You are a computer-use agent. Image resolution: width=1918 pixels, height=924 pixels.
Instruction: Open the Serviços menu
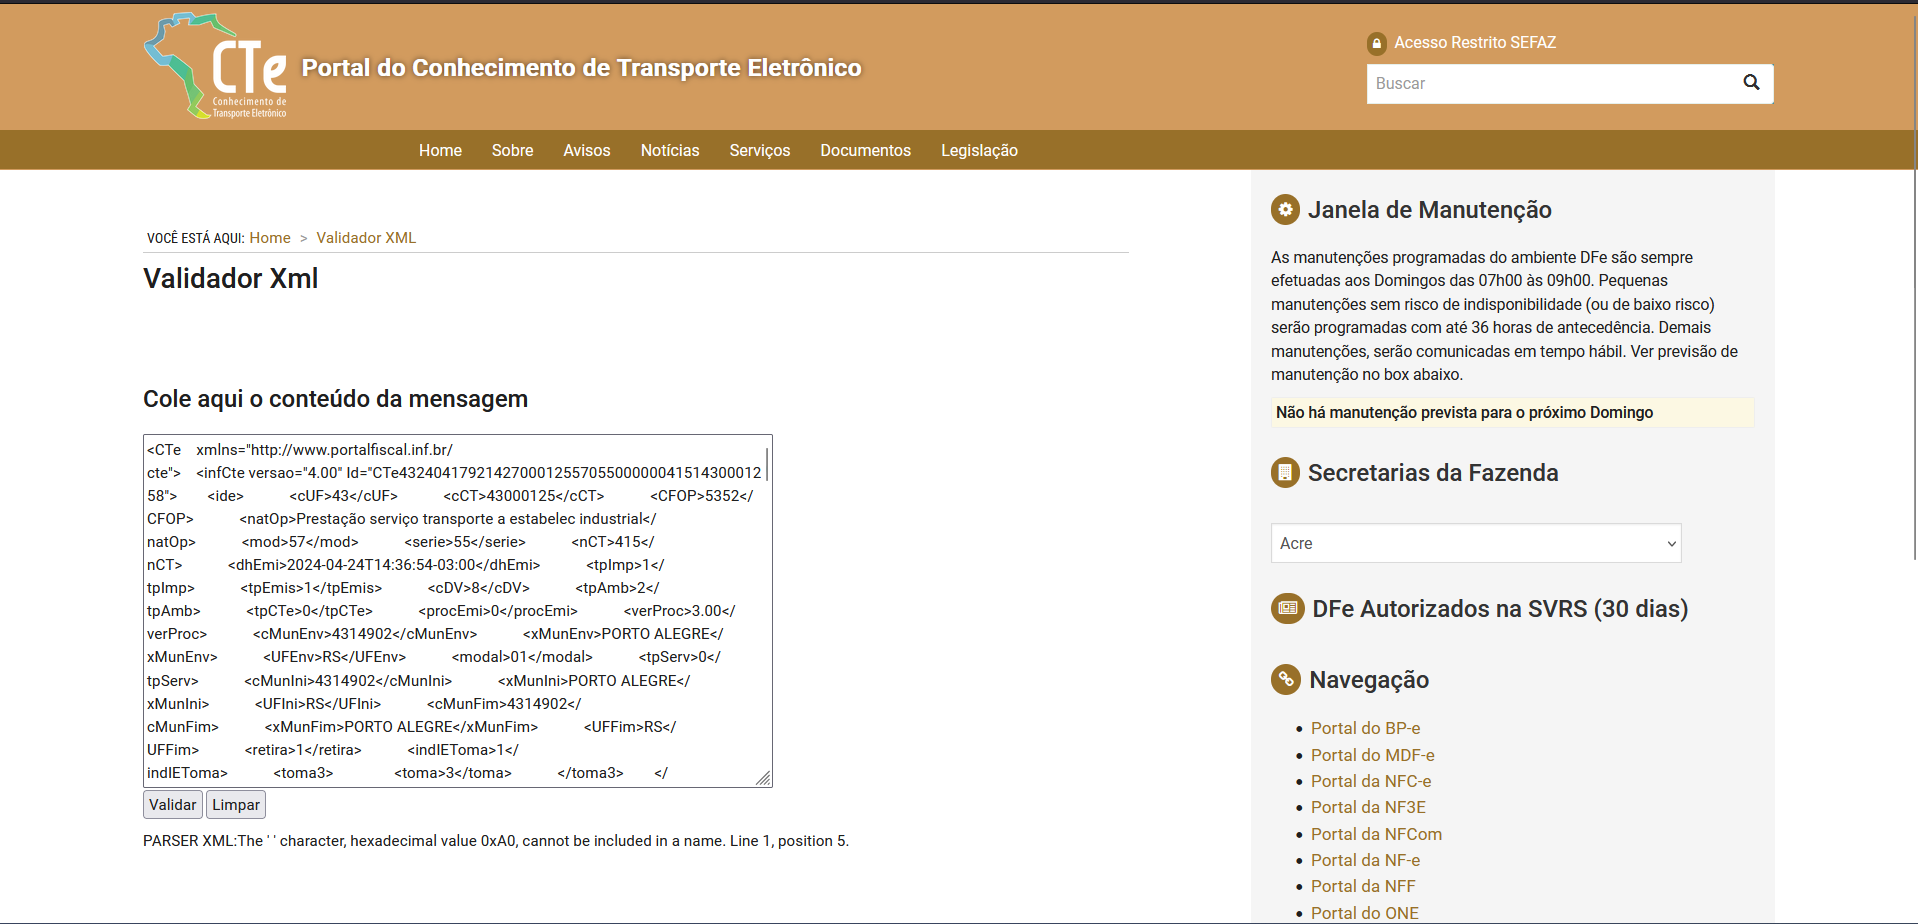(x=759, y=150)
